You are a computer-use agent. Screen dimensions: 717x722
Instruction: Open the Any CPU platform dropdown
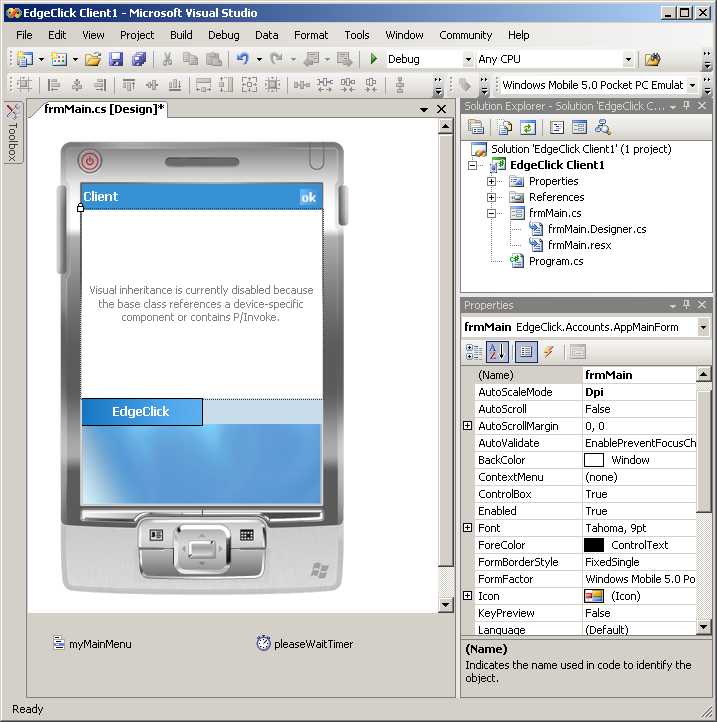pos(628,59)
